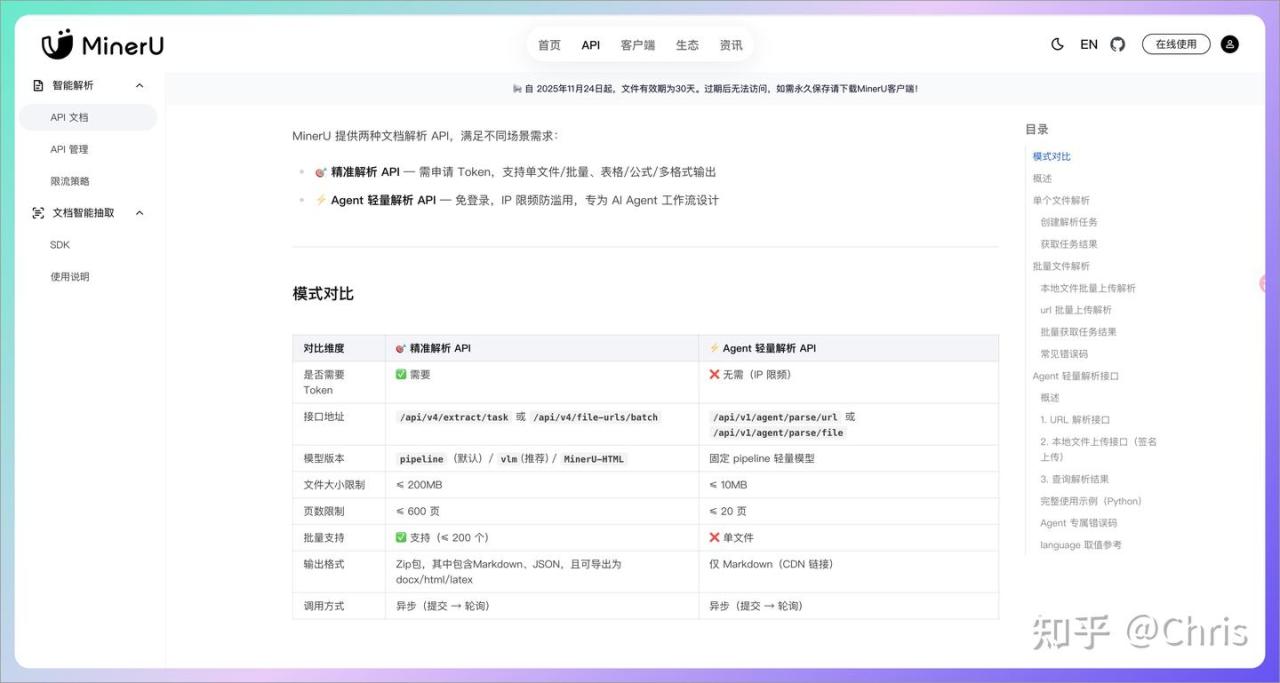The image size is (1280, 683).
Task: Click the 文档智能抽取 scan icon
Action: tap(38, 213)
